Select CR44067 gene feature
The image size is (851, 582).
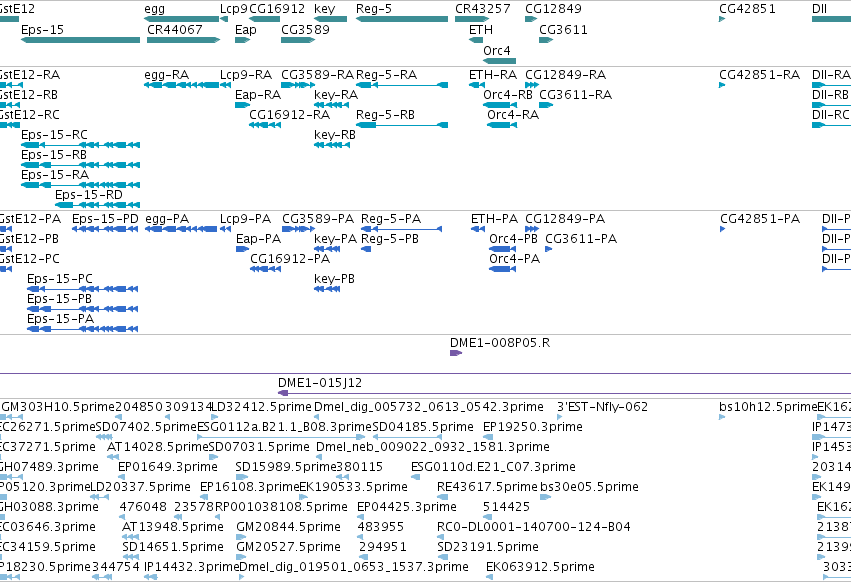(x=183, y=40)
